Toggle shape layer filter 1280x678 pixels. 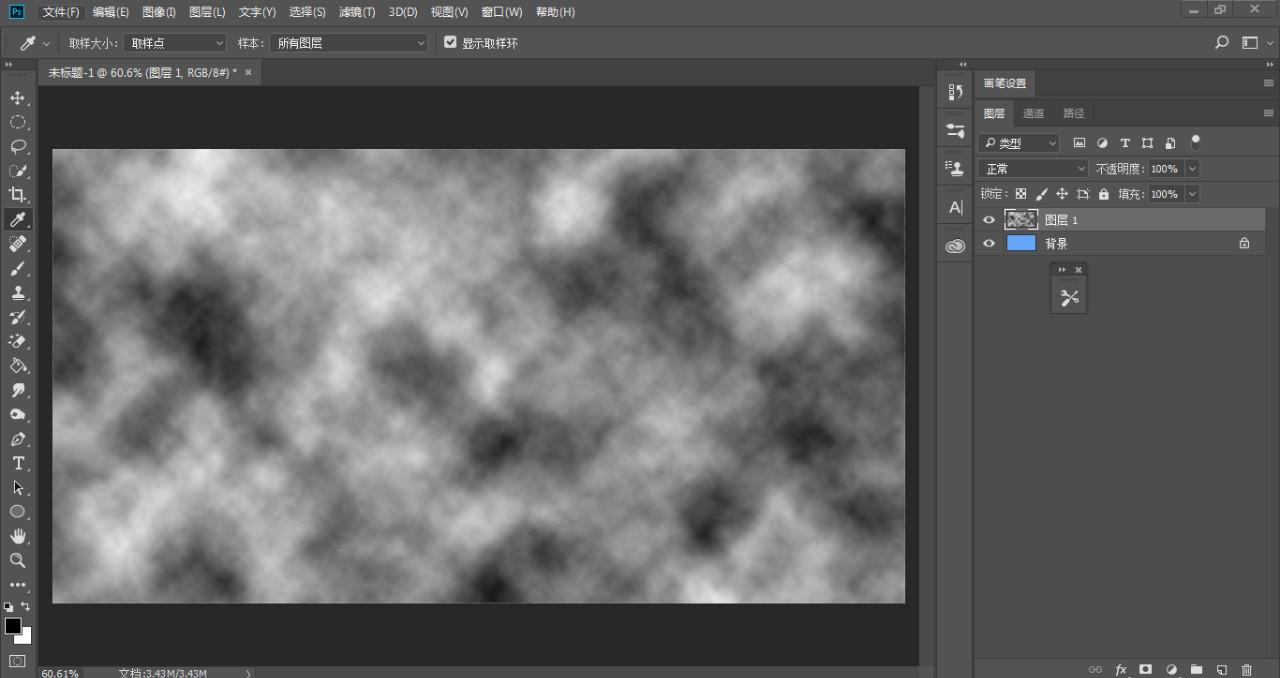coord(1147,143)
